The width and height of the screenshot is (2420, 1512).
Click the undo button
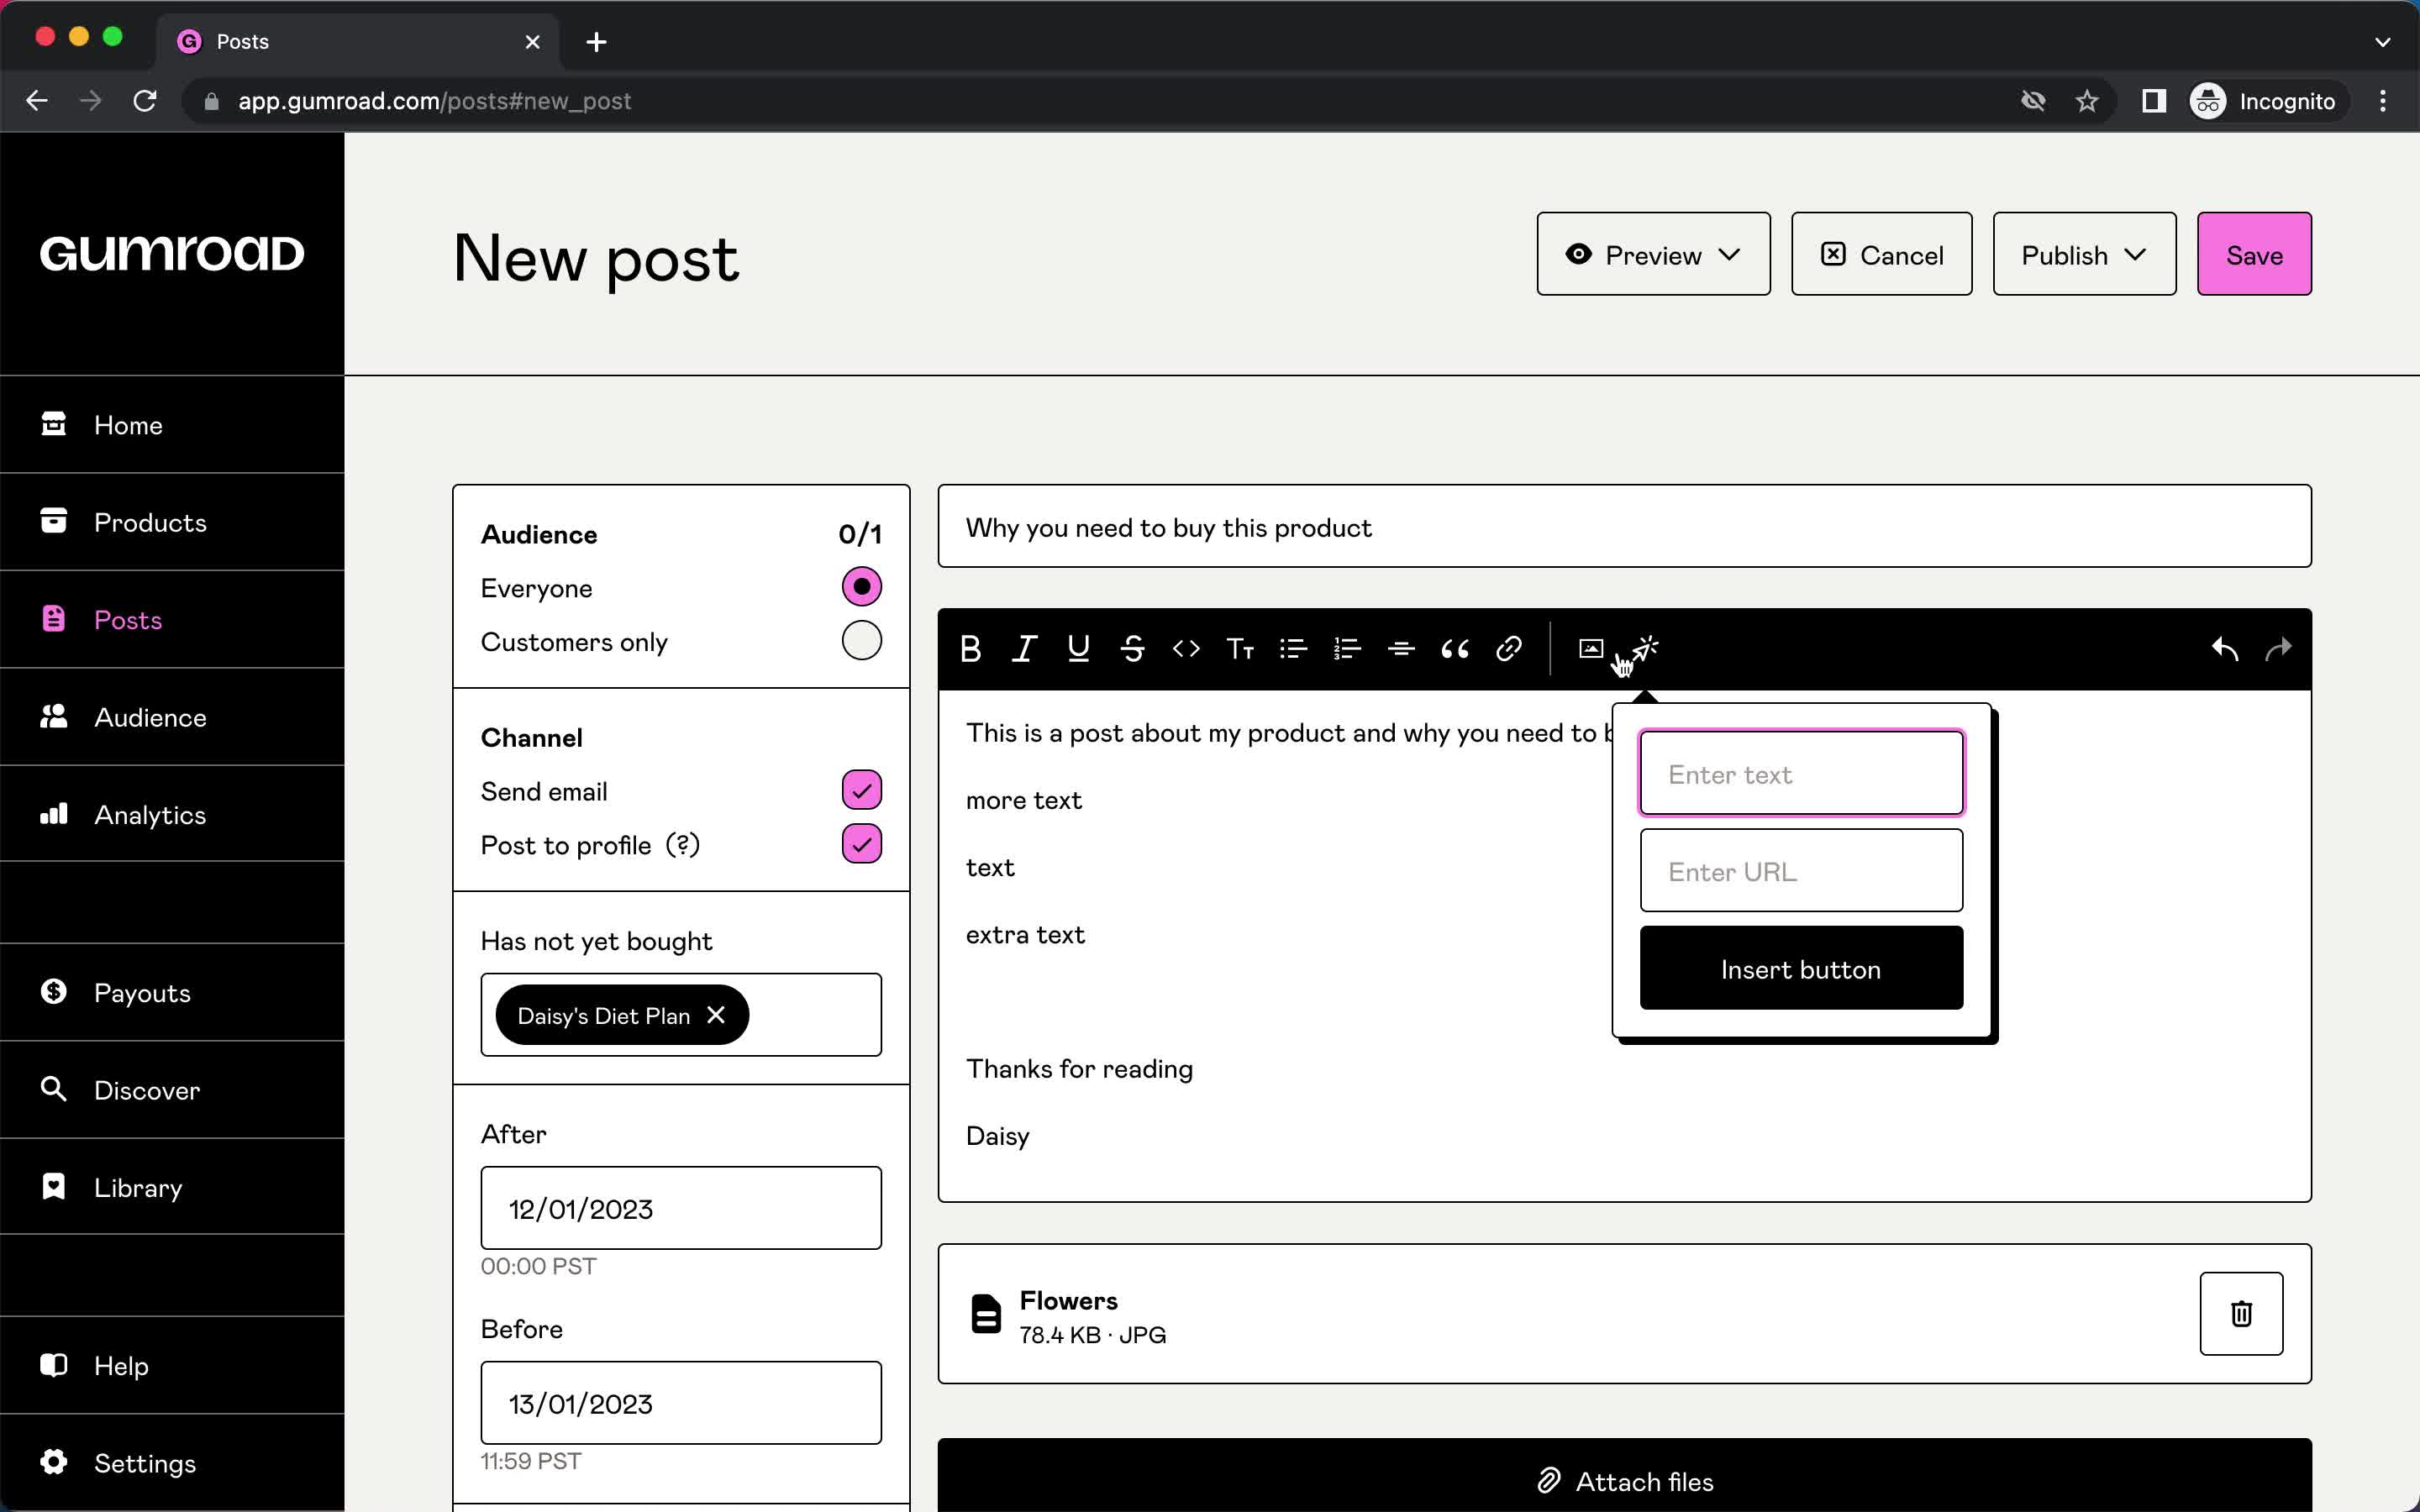tap(2223, 648)
